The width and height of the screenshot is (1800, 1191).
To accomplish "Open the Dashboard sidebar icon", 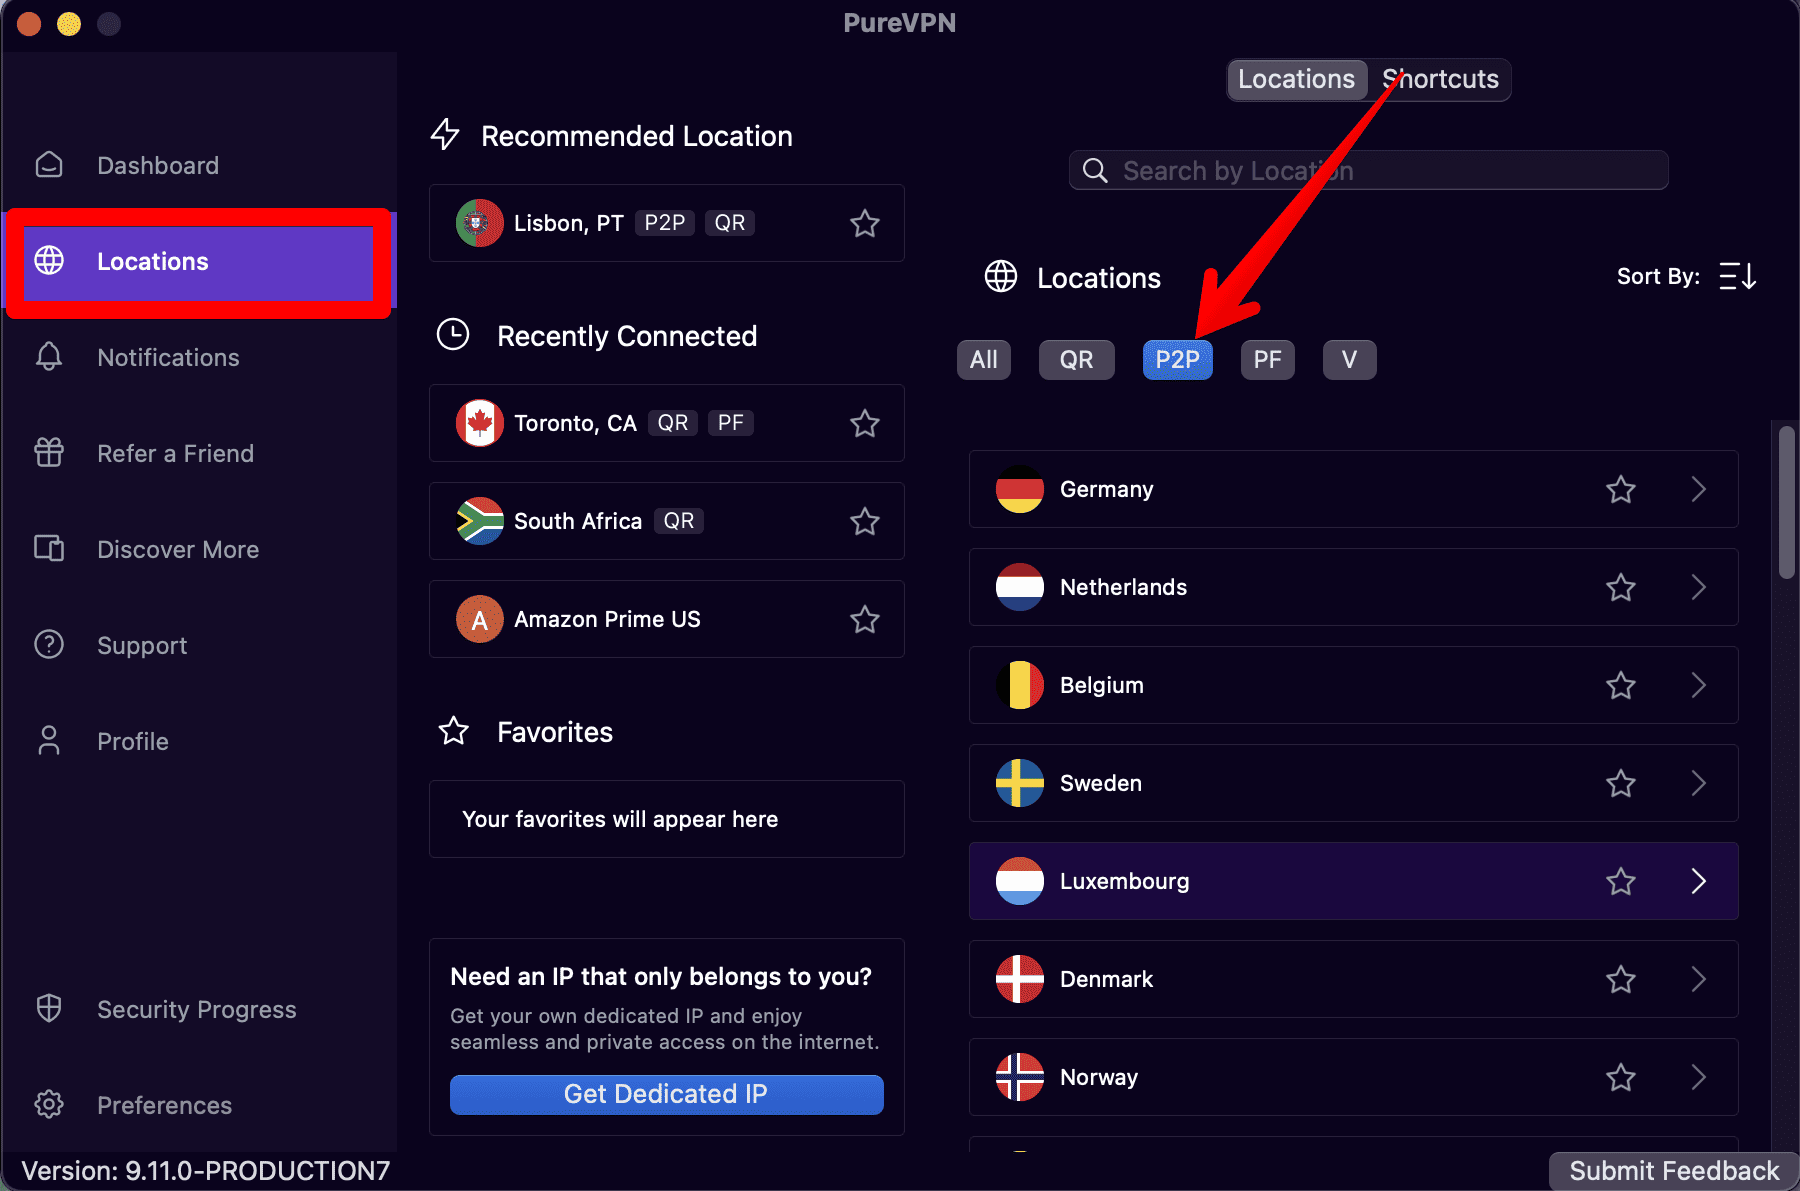I will (x=47, y=164).
